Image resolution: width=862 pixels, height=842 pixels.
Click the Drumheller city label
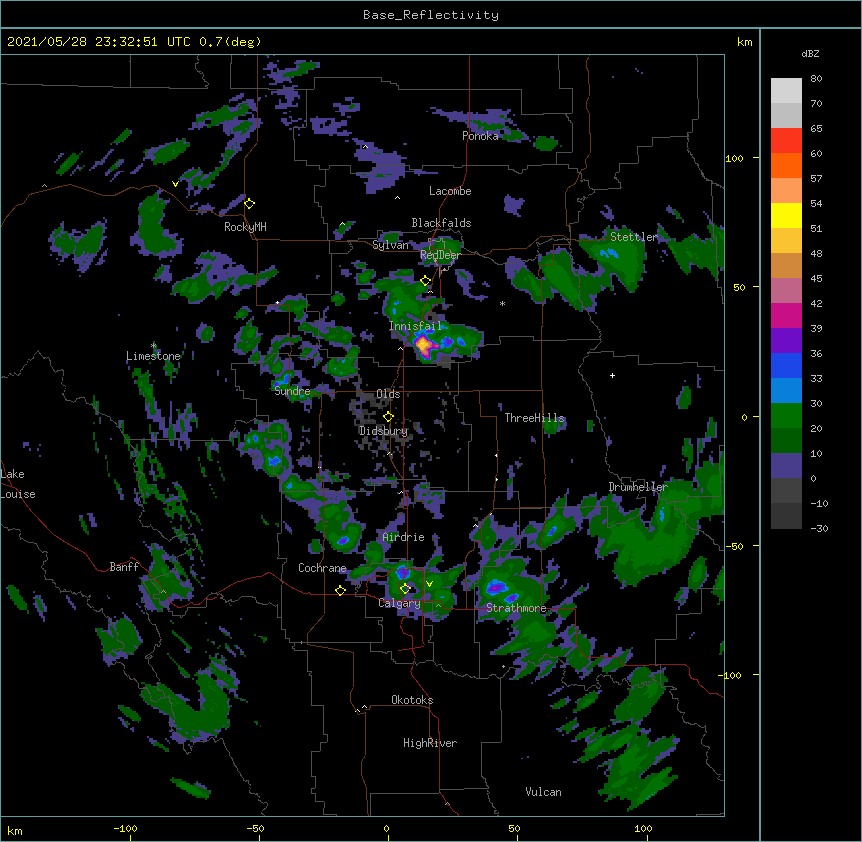coord(638,487)
